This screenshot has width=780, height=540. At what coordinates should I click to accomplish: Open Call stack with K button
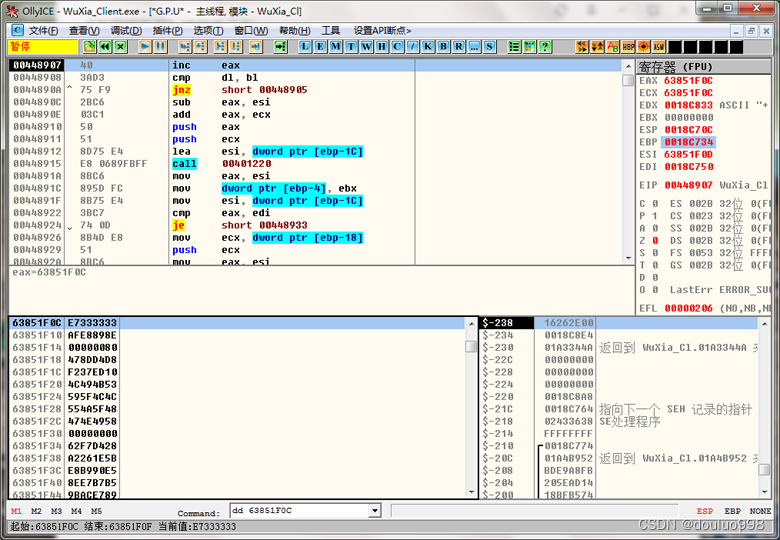click(428, 47)
